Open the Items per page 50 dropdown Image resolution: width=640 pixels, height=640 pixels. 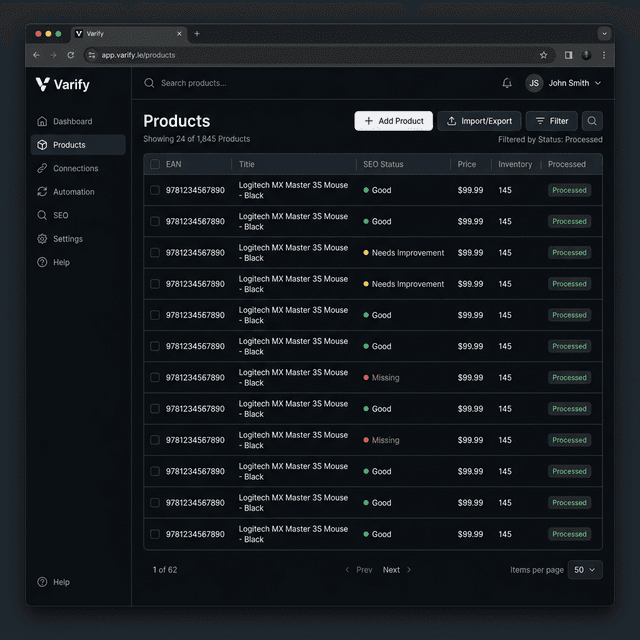[x=585, y=570]
